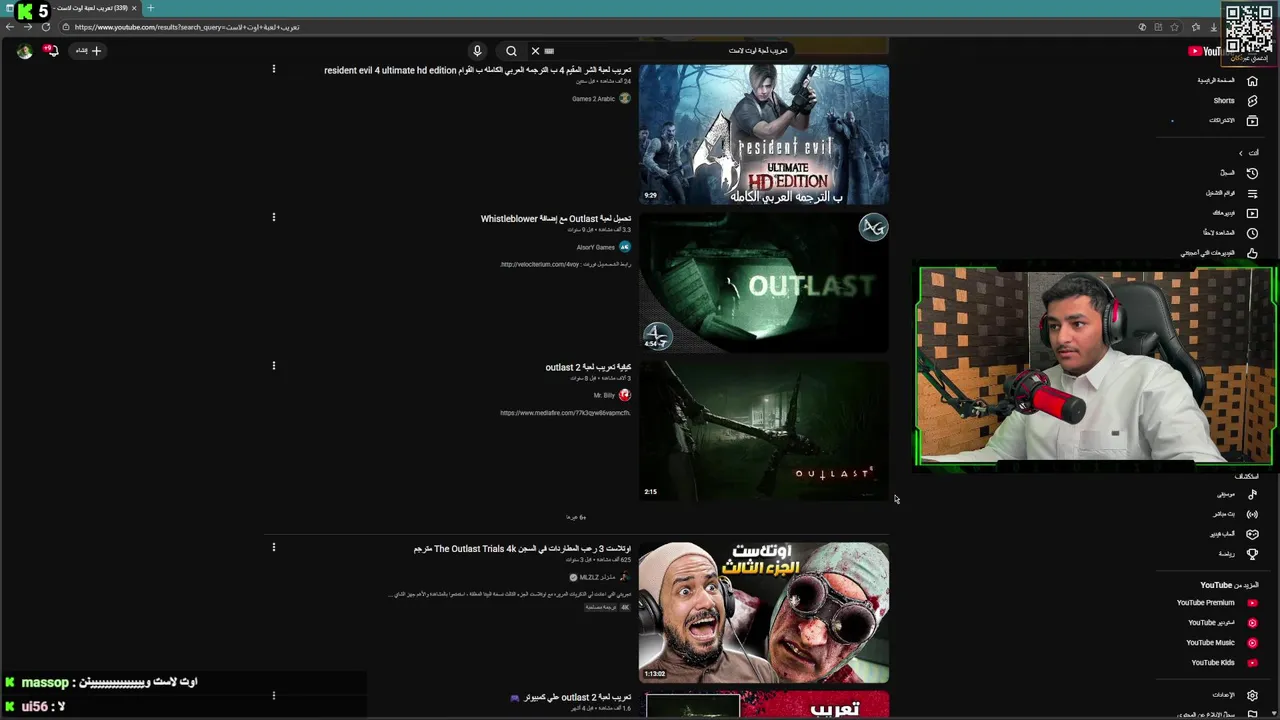Open the Outlast Trials video thumbnail

pyautogui.click(x=764, y=613)
